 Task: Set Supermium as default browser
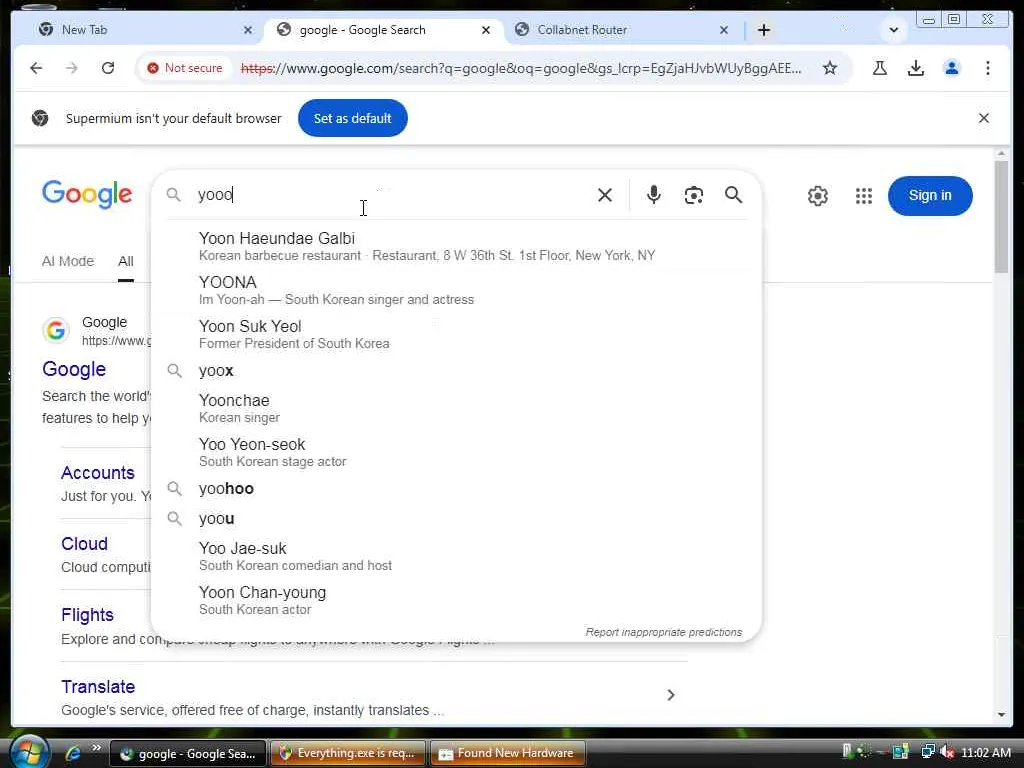(353, 118)
